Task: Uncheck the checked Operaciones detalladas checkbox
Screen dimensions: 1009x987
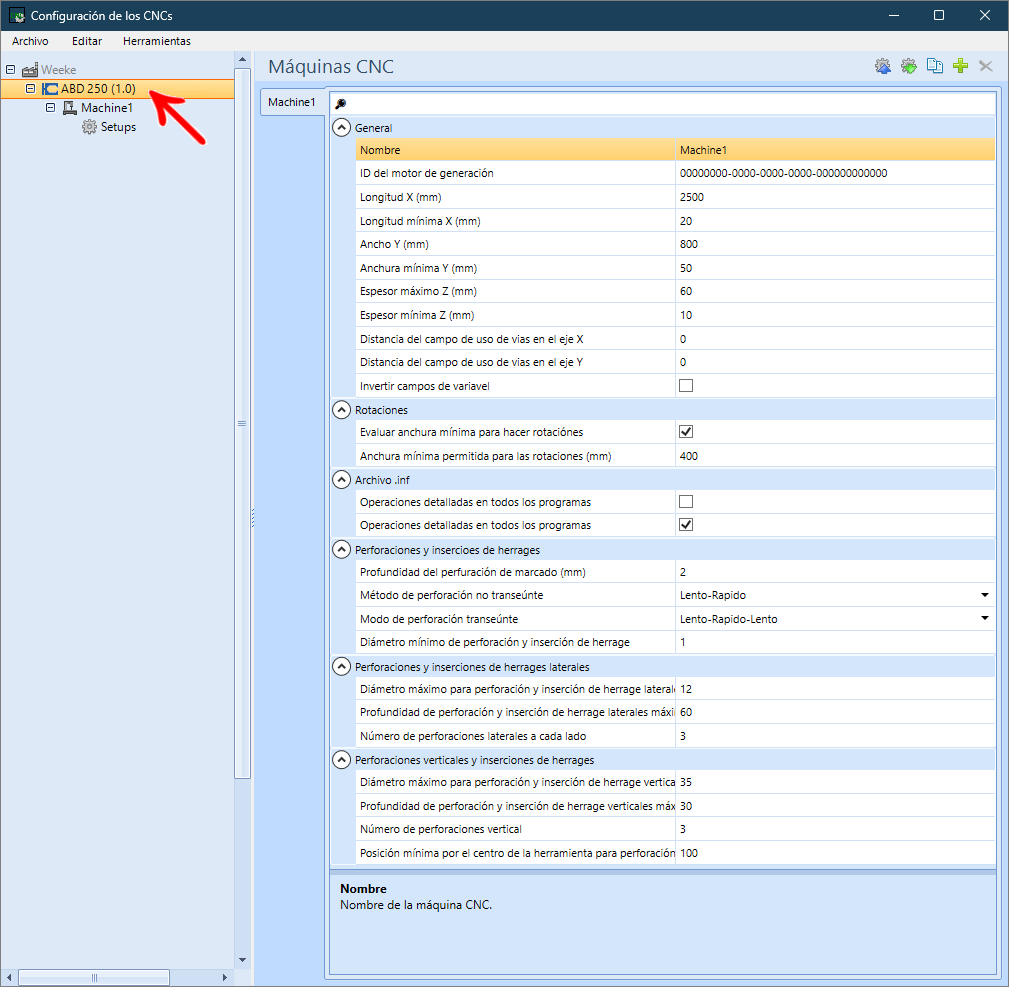Action: (x=686, y=525)
